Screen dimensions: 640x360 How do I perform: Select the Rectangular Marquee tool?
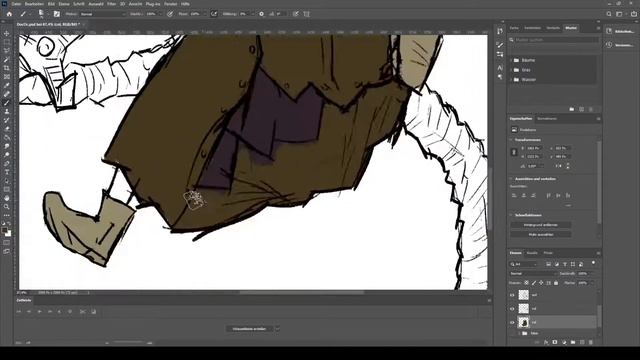[7, 42]
